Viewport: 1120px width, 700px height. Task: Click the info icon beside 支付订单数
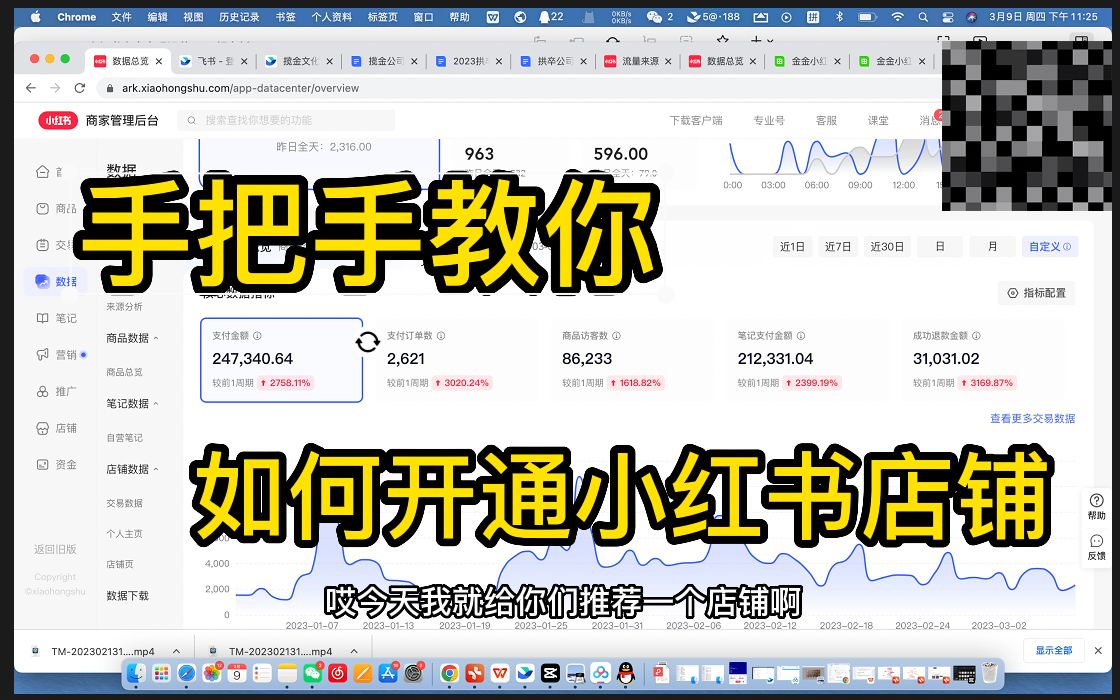click(x=441, y=336)
